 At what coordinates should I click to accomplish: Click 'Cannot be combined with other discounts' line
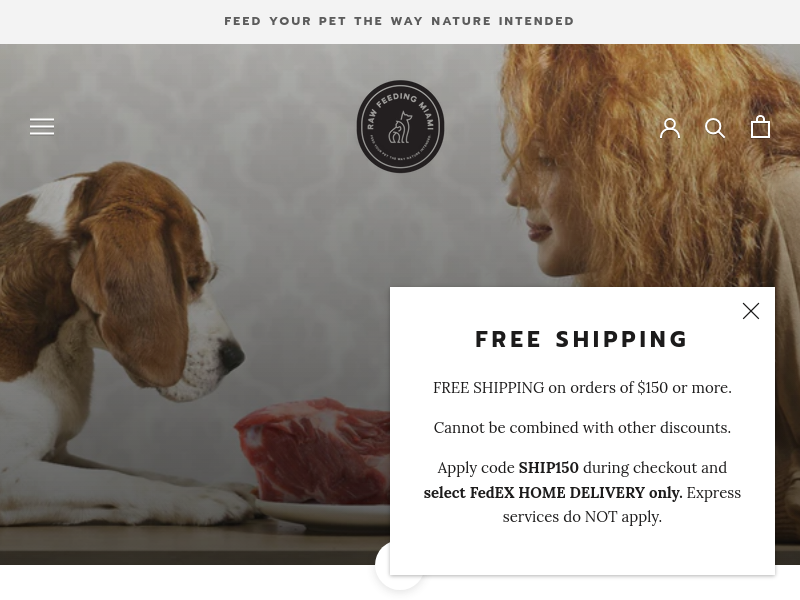pyautogui.click(x=582, y=428)
